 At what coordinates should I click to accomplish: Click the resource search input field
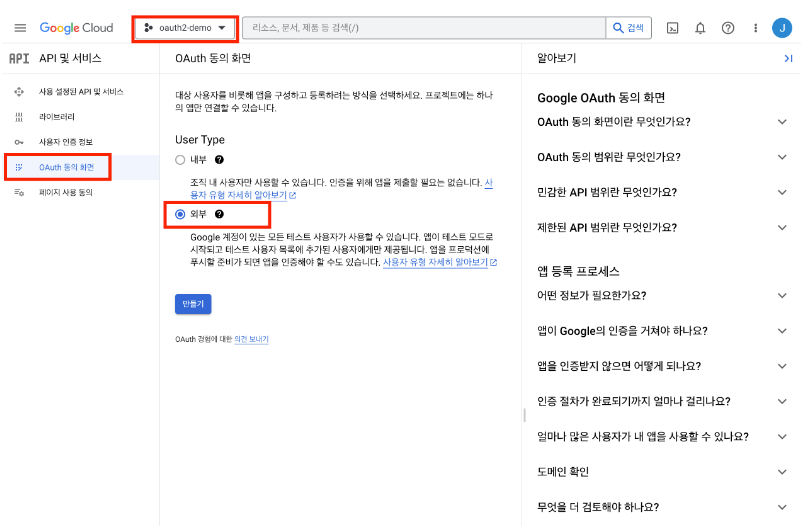point(424,28)
